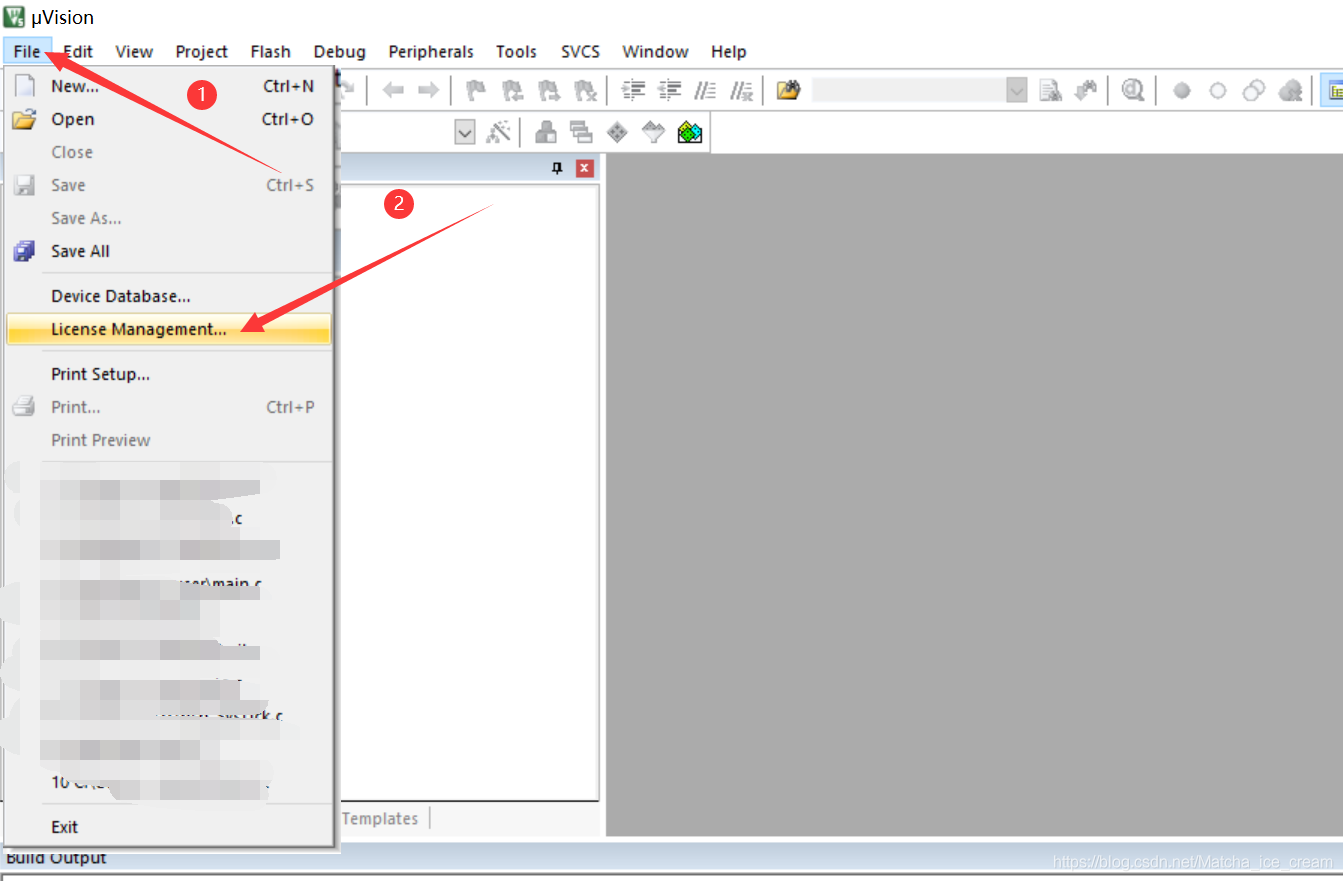Pin the Project panel
The width and height of the screenshot is (1343, 881).
click(x=558, y=169)
